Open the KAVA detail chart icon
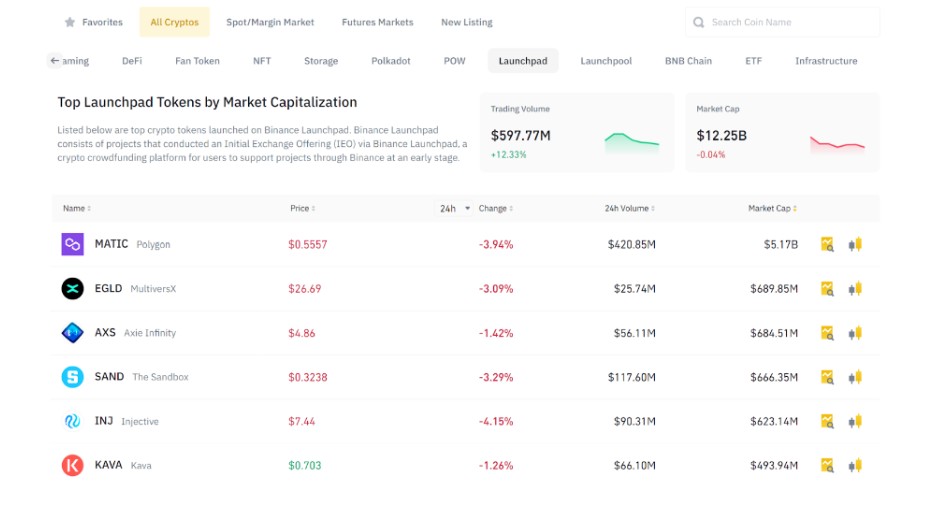Image resolution: width=933 pixels, height=506 pixels. 827,465
